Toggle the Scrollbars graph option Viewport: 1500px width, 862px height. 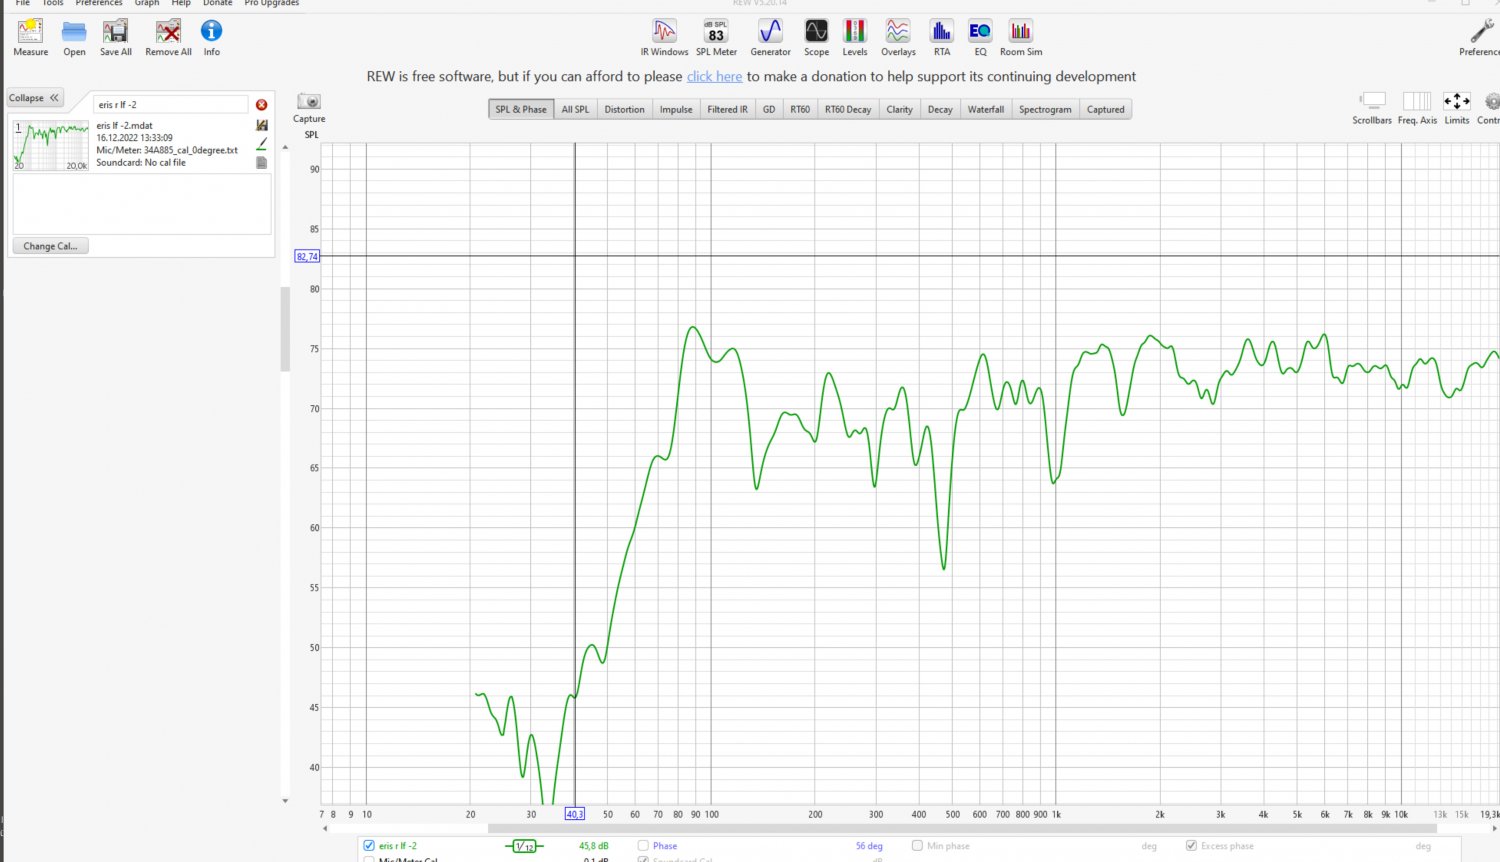tap(1372, 108)
